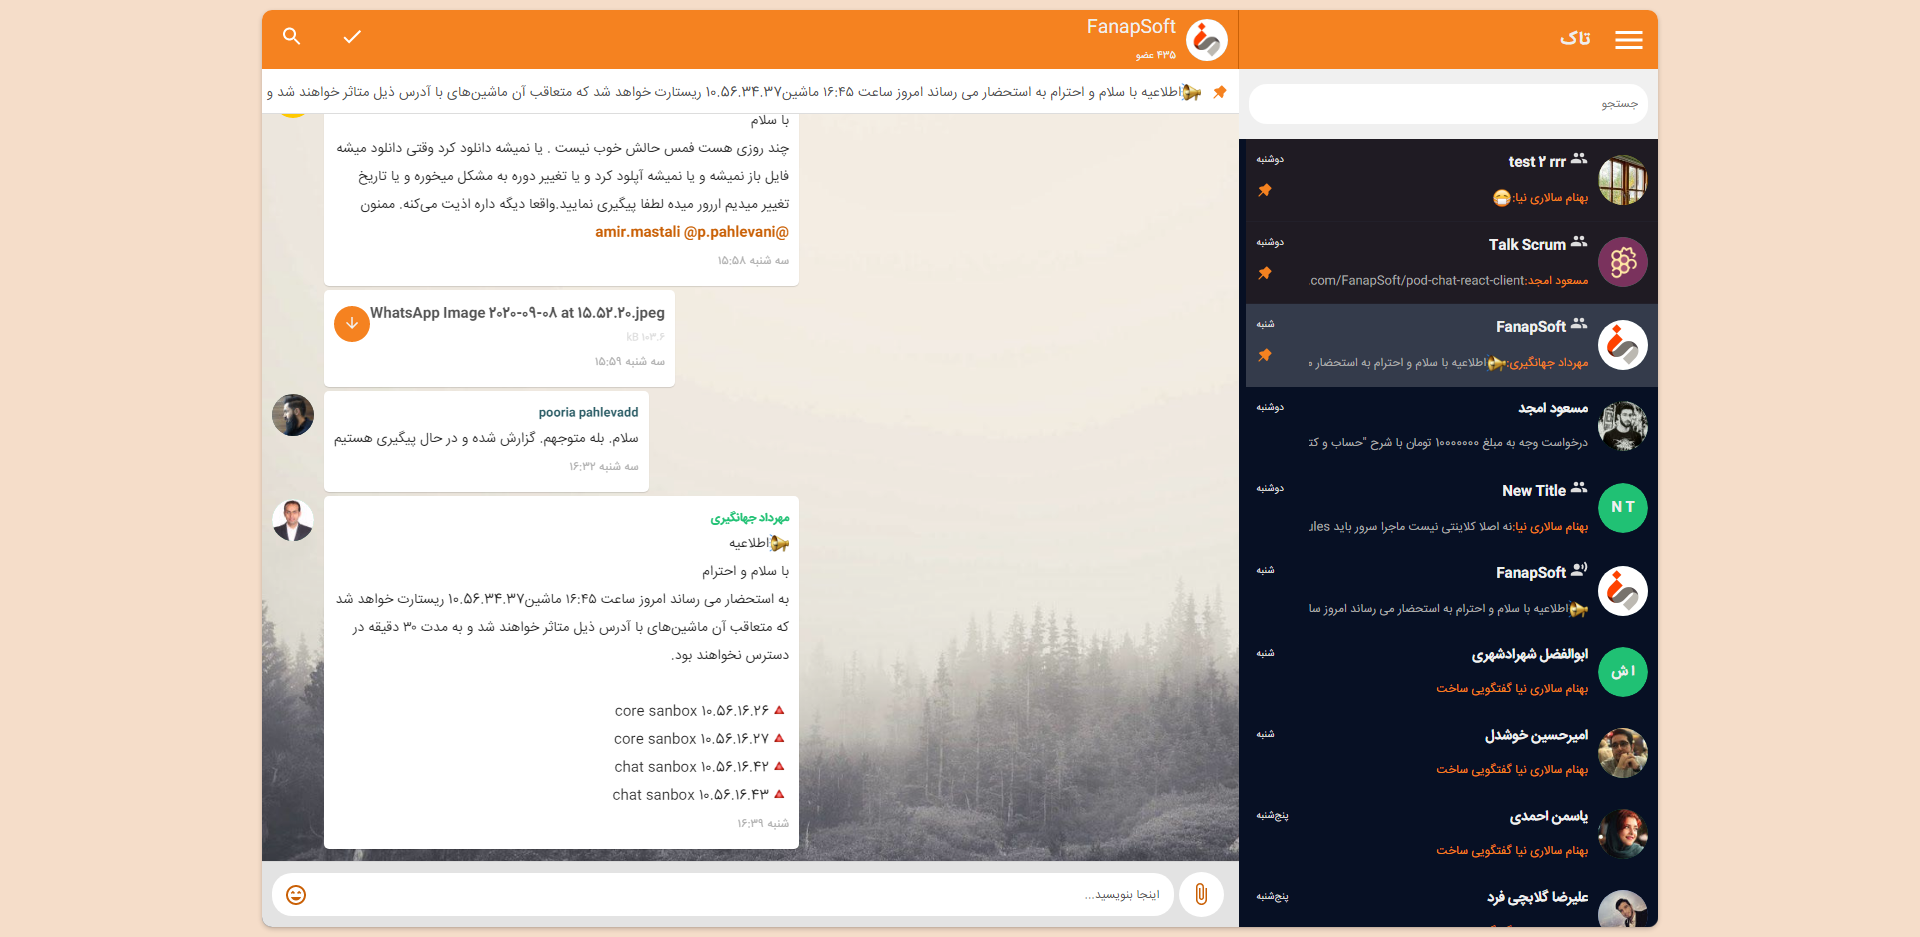Screen dimensions: 1920x937
Task: Click pin icon on test ۲ rrr chat
Action: (1265, 190)
